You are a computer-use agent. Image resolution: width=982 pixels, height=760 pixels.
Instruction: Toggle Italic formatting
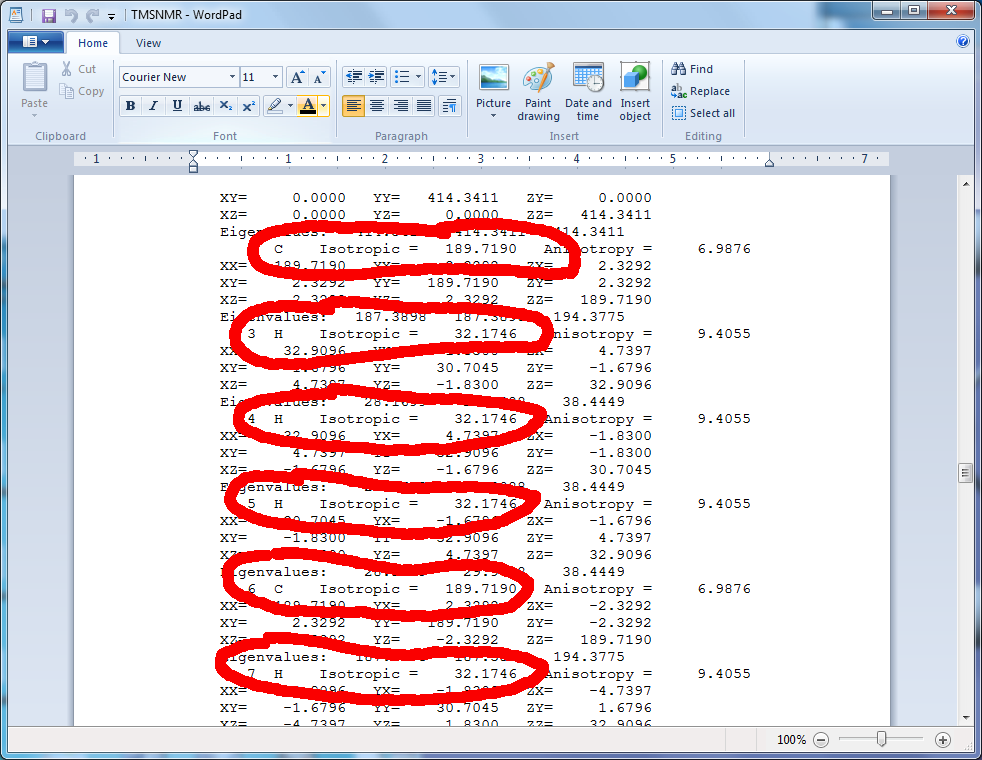pos(153,106)
